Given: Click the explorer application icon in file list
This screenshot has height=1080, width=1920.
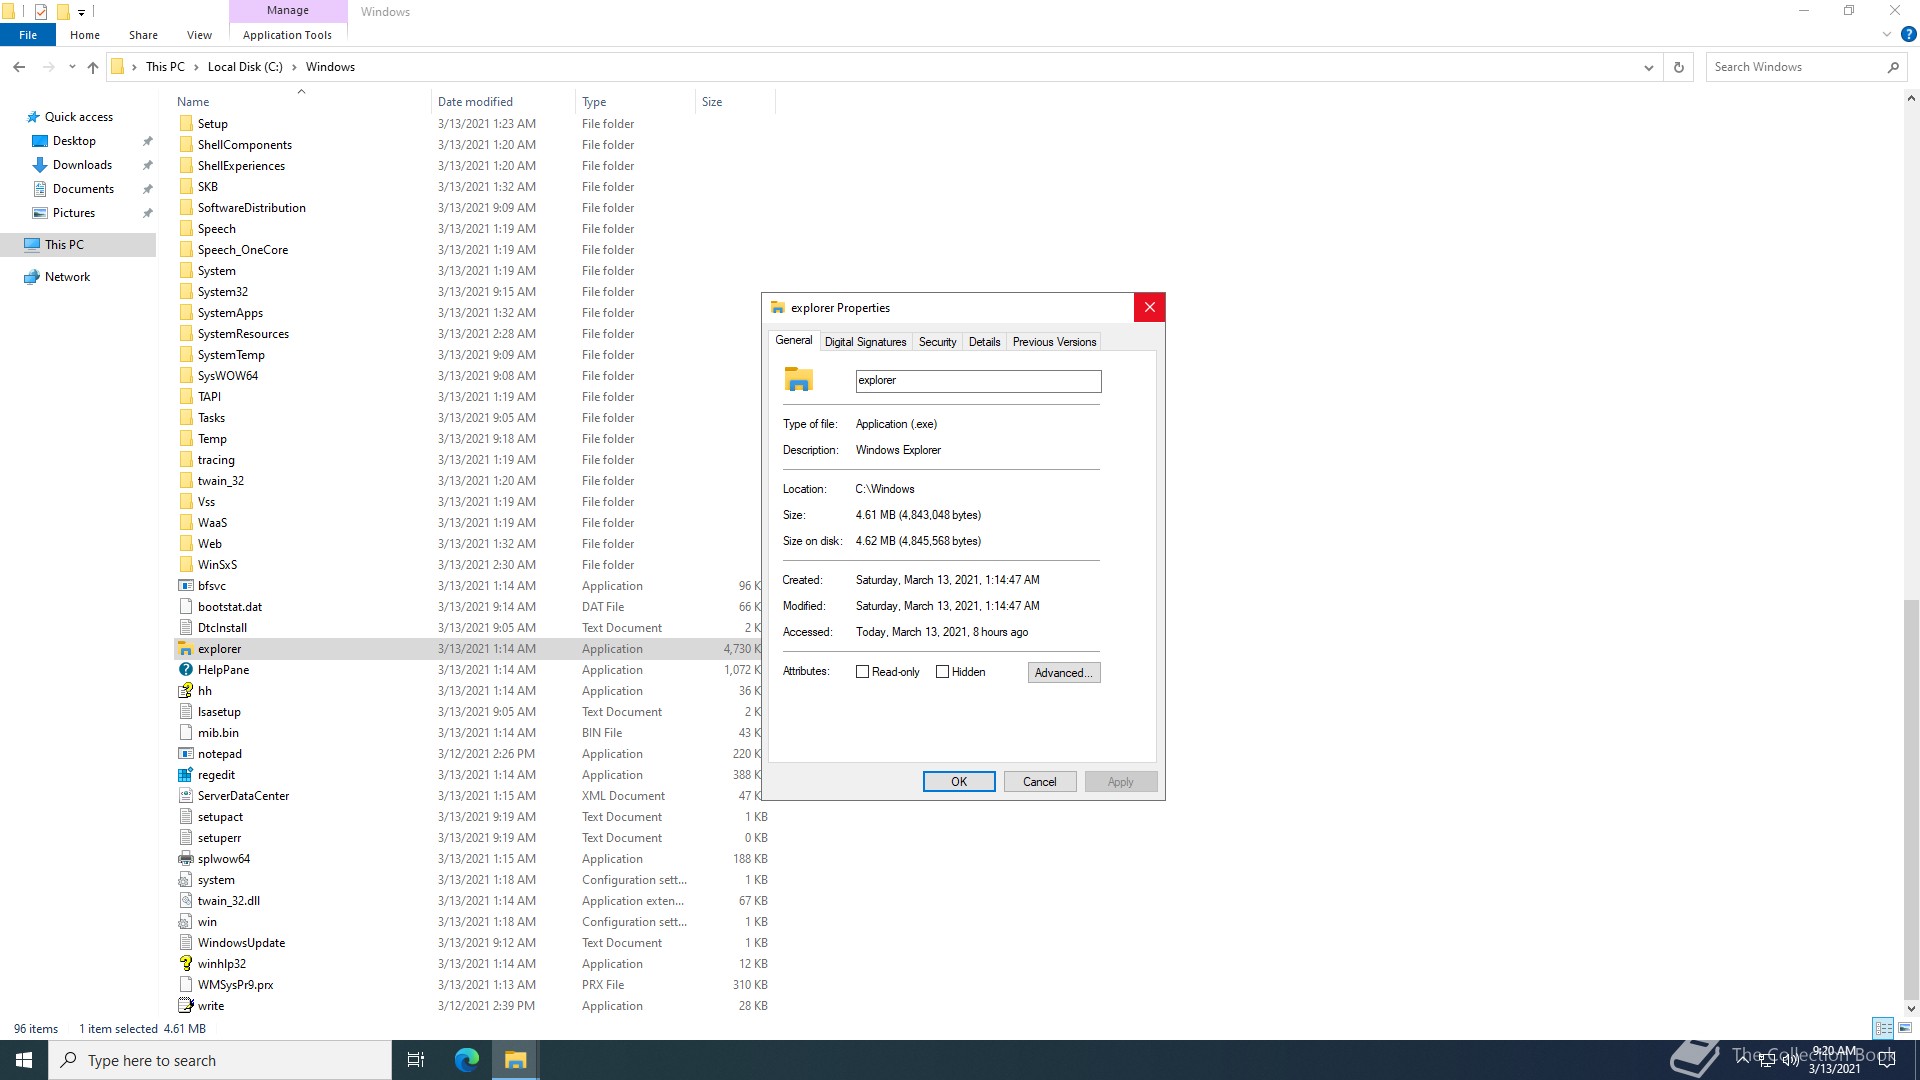Looking at the screenshot, I should click(186, 649).
